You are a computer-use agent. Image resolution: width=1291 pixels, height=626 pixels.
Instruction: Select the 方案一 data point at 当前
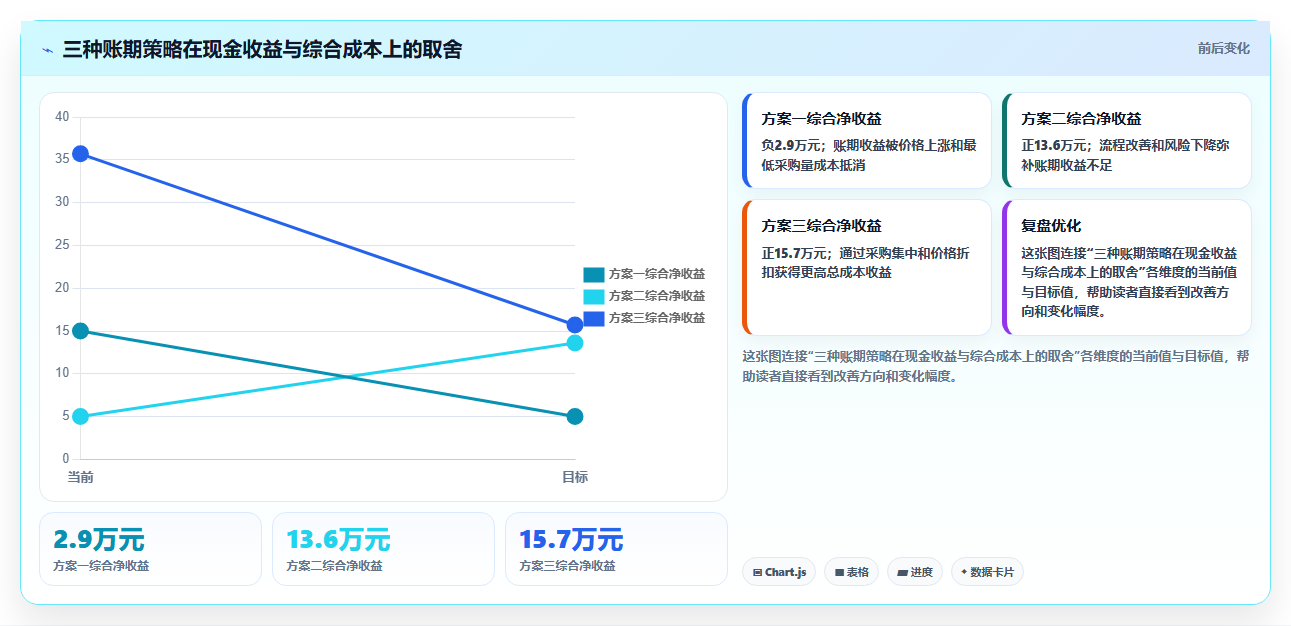81,331
